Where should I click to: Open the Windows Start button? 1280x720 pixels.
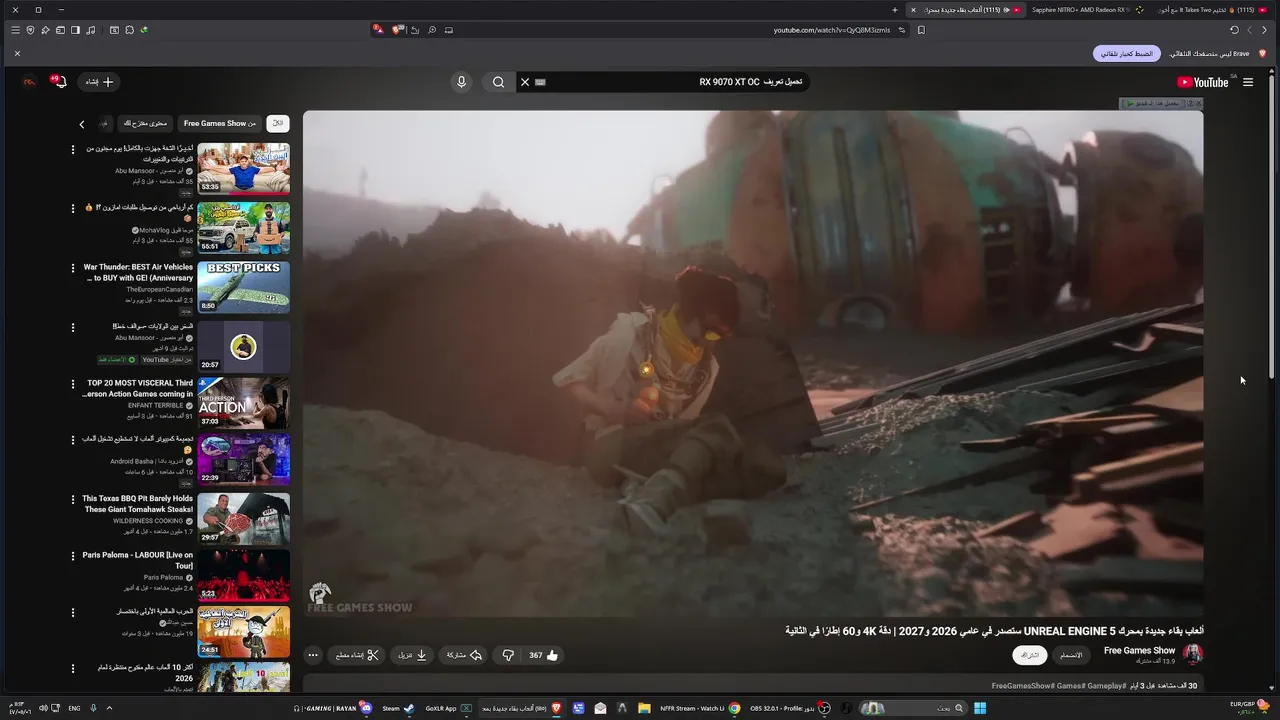tap(980, 708)
